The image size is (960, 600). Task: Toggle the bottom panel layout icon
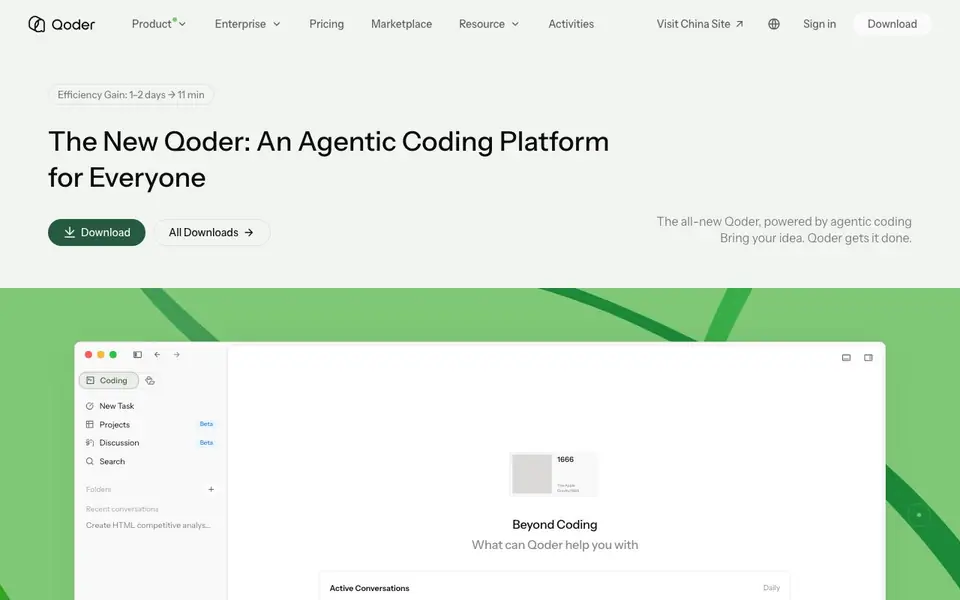(846, 358)
